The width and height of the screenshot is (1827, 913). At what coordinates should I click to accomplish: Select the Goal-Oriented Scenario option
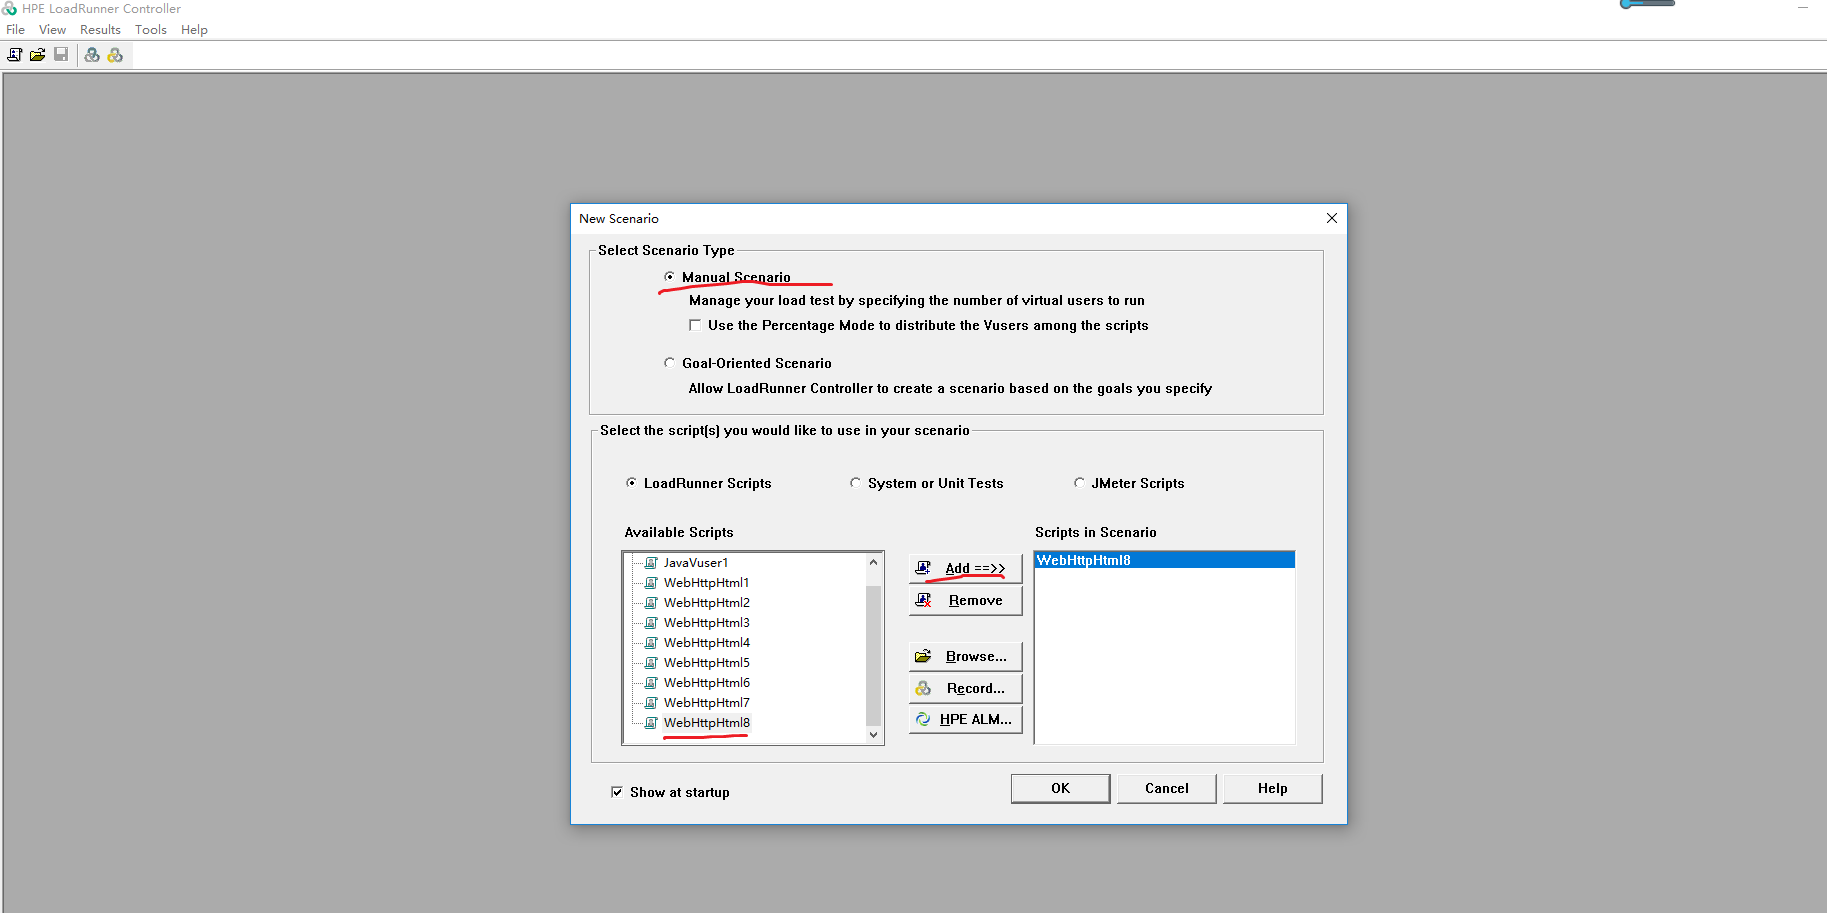click(669, 363)
